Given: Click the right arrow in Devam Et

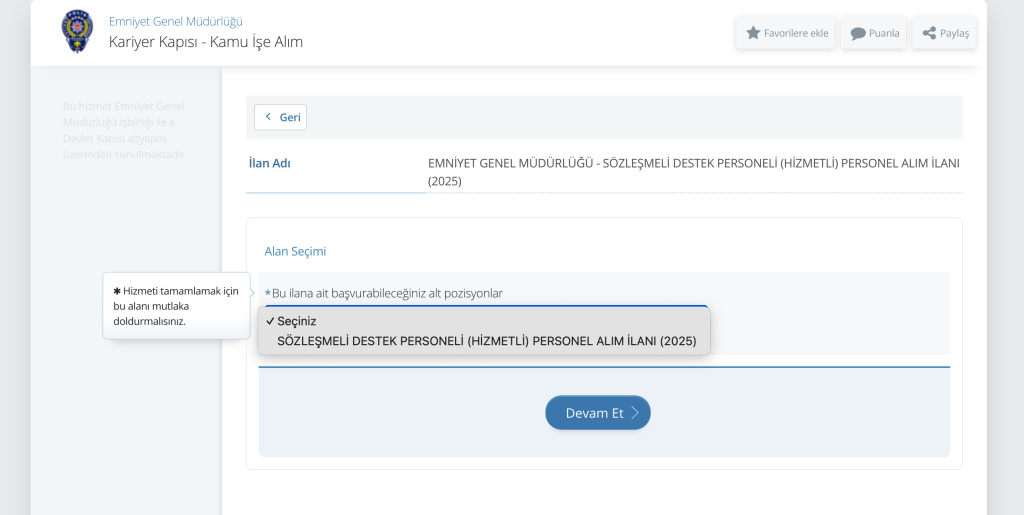Looking at the screenshot, I should click(635, 413).
